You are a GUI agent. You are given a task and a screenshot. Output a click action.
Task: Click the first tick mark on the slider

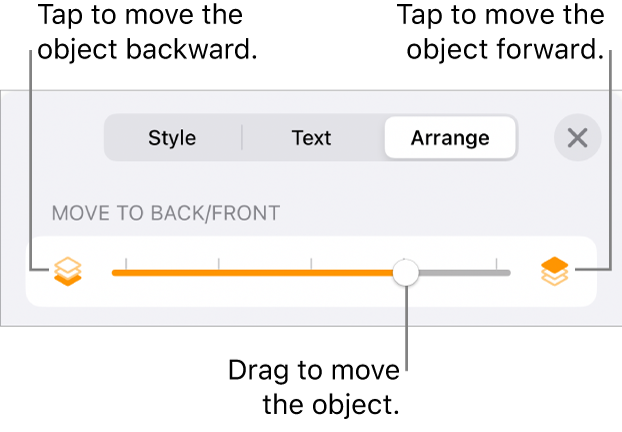point(219,264)
